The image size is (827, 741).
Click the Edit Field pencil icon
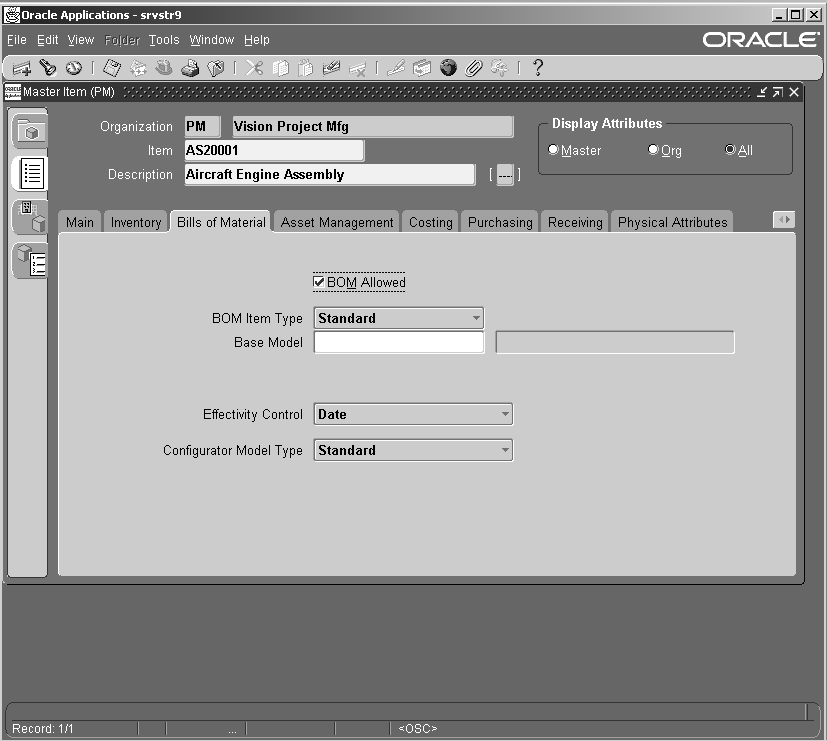tap(396, 68)
